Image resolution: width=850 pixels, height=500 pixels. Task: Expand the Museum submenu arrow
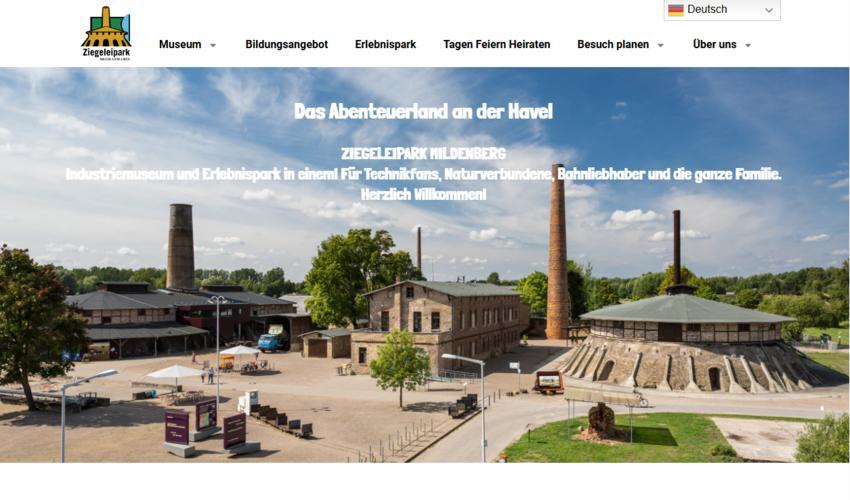[213, 45]
